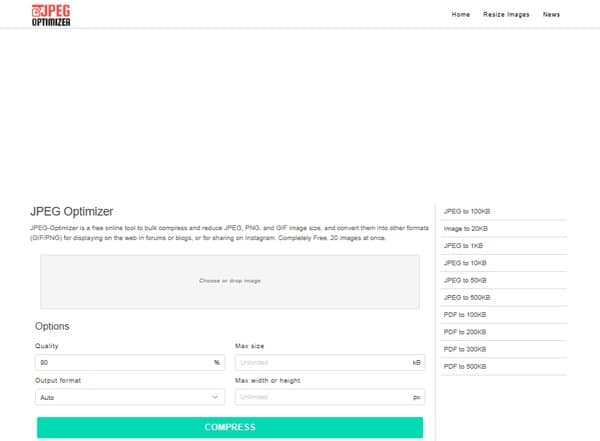
Task: Click the Max size input field
Action: click(330, 363)
